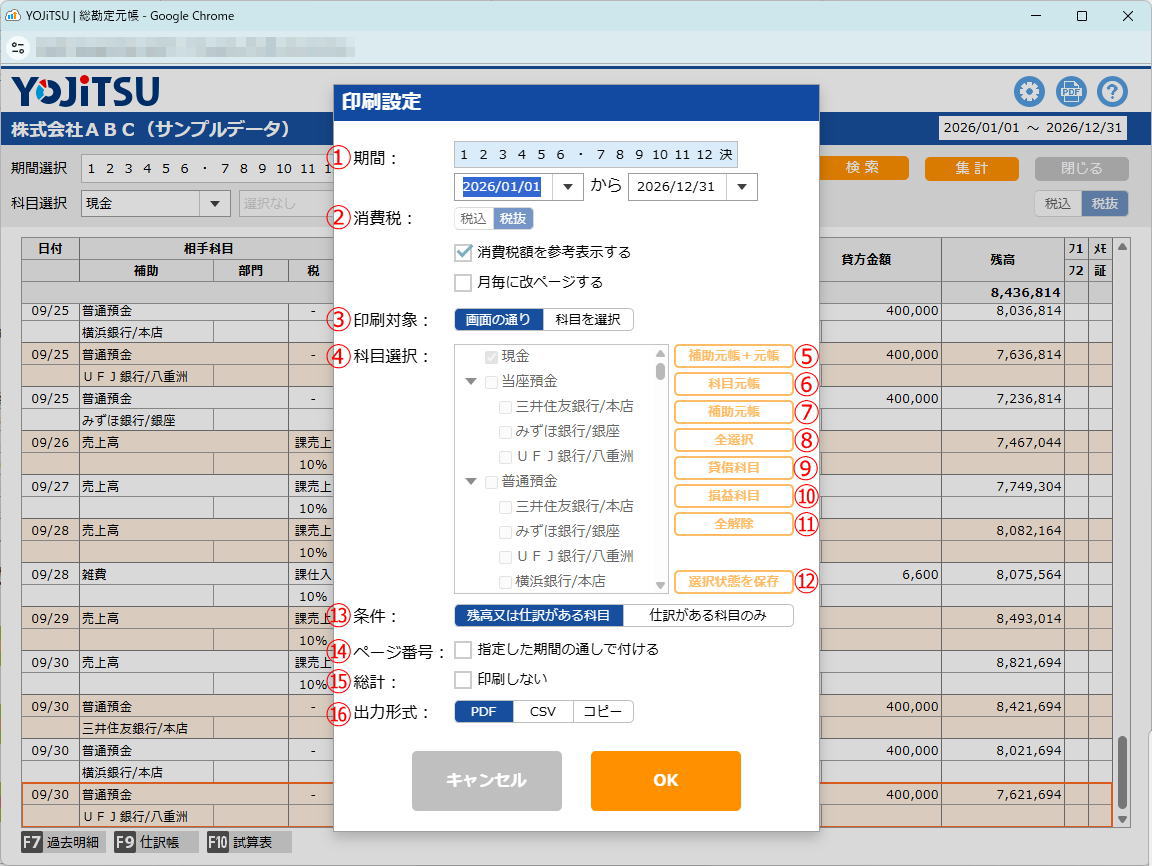Check 指定した期間の通しで付ける for page numbers
Viewport: 1152px width, 866px height.
point(463,650)
